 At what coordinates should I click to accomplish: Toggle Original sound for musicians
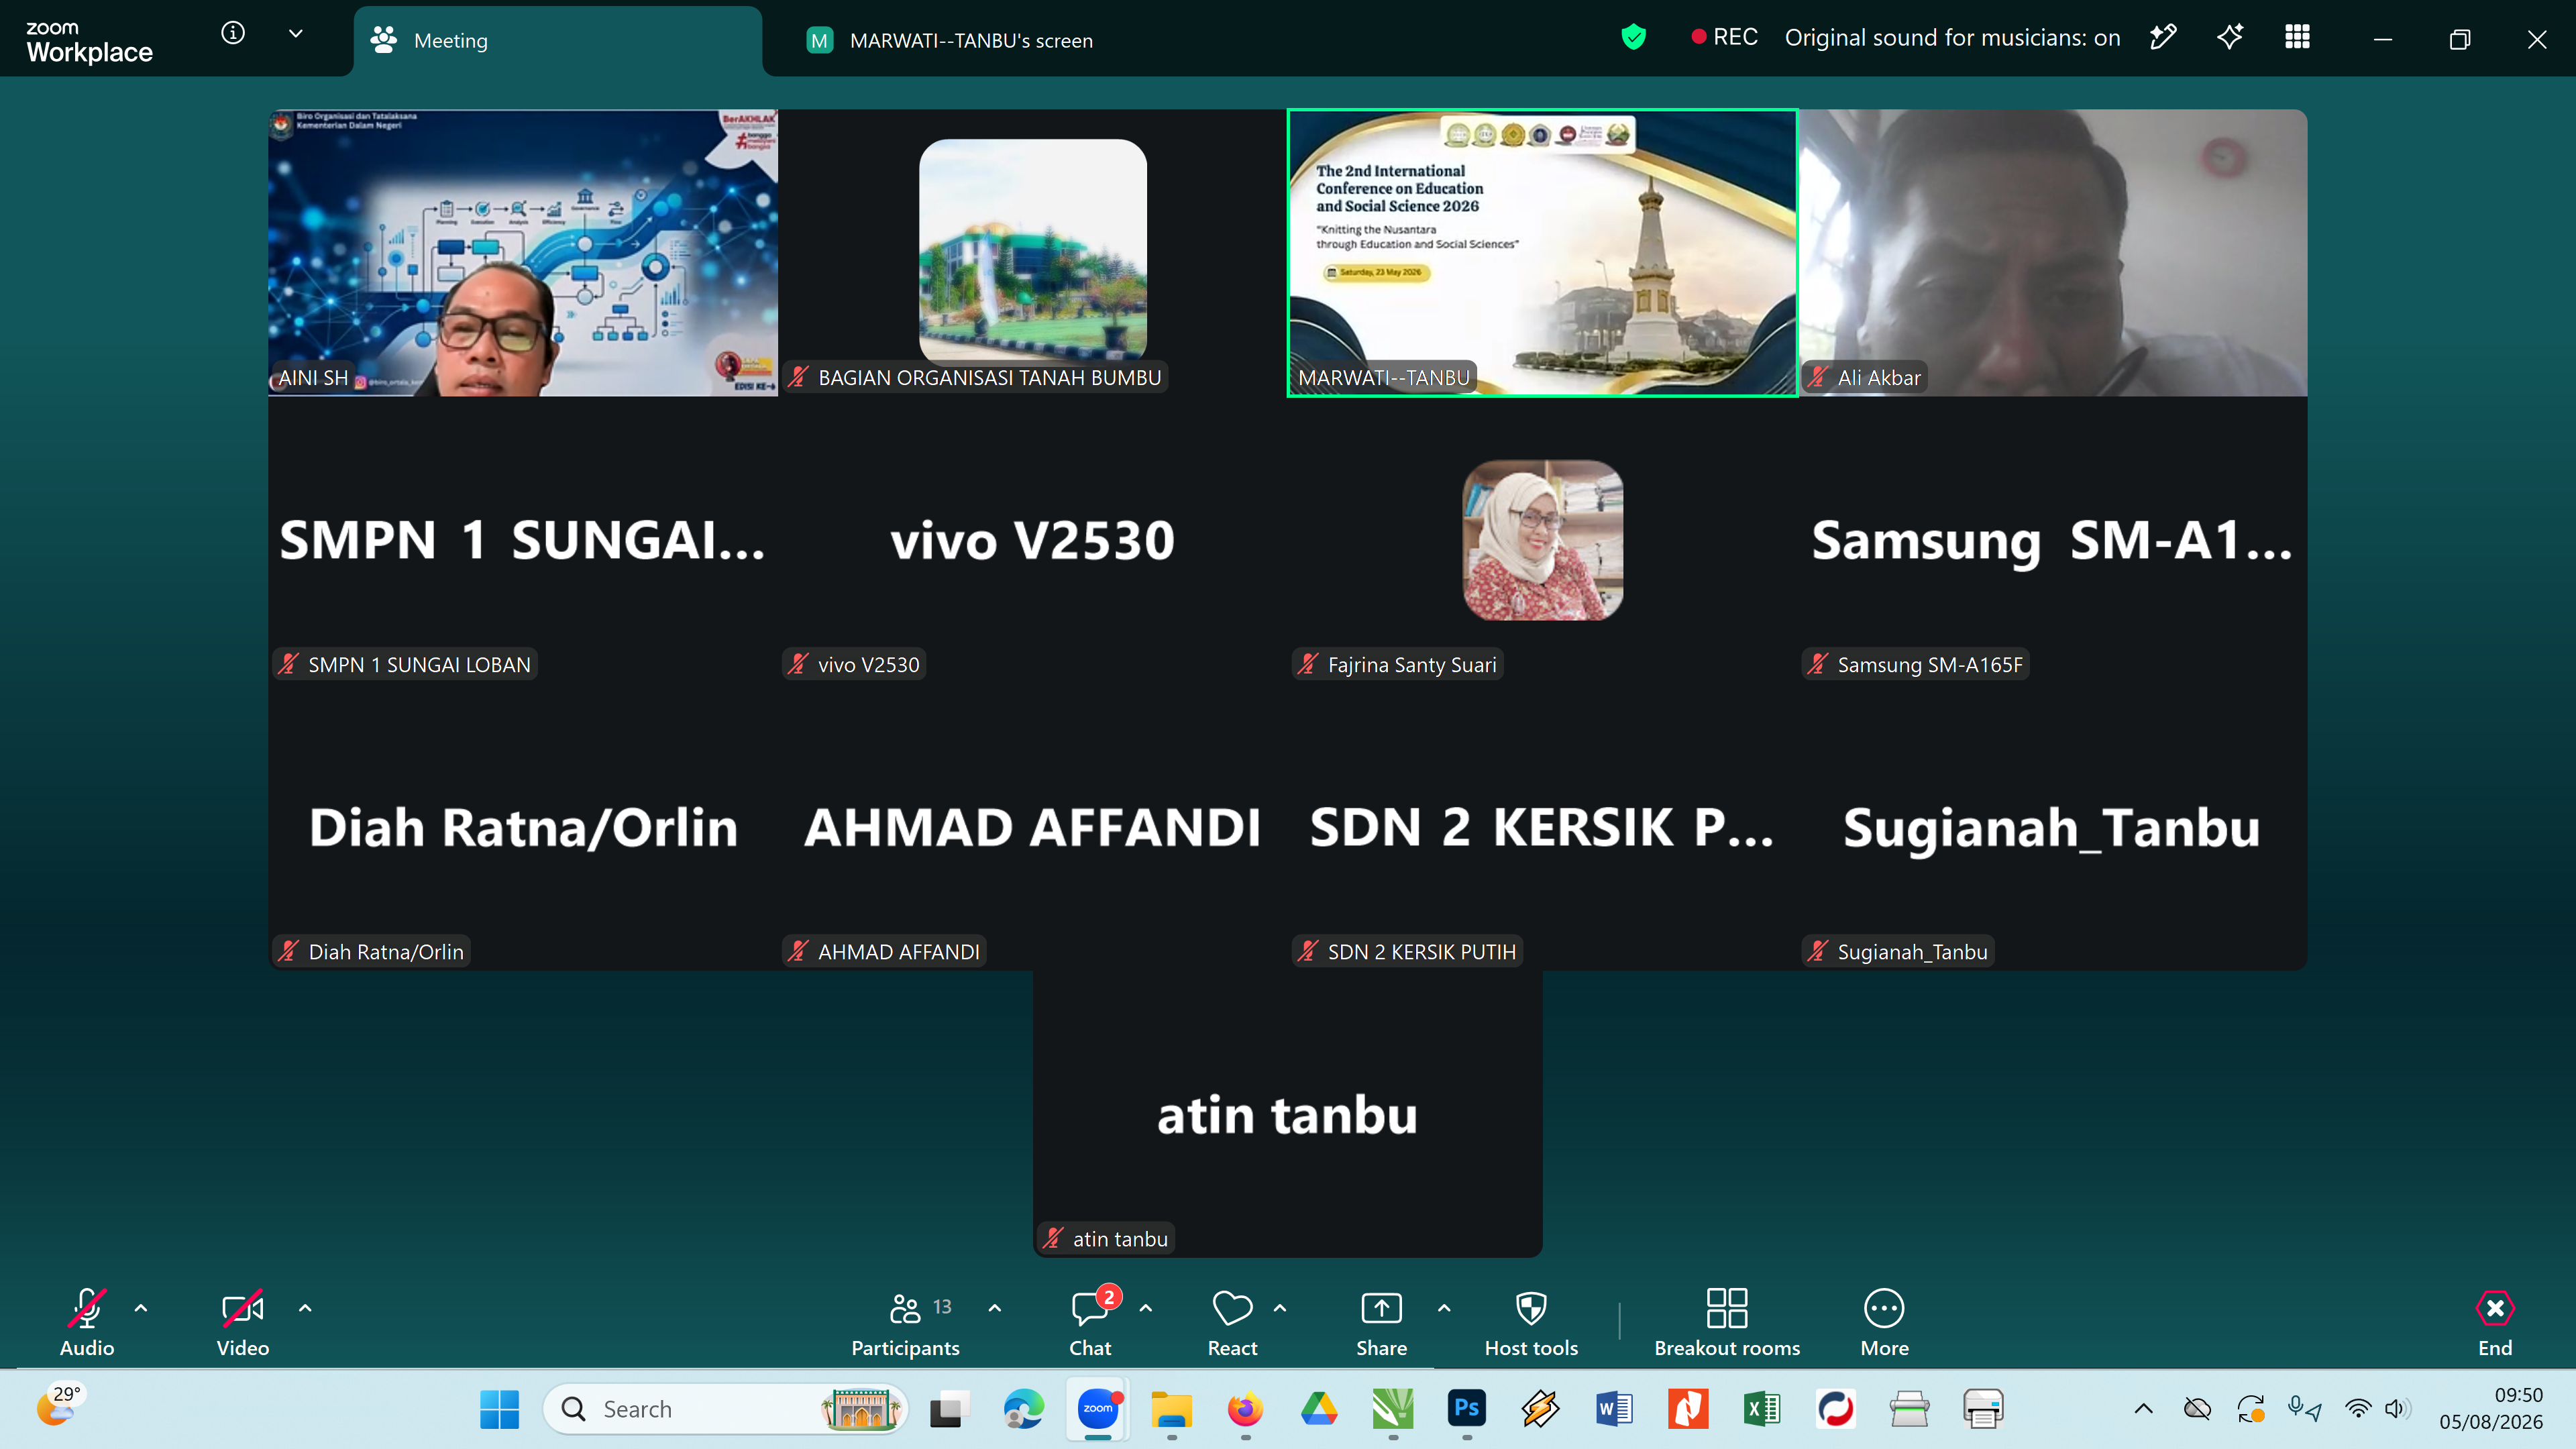pyautogui.click(x=1952, y=37)
